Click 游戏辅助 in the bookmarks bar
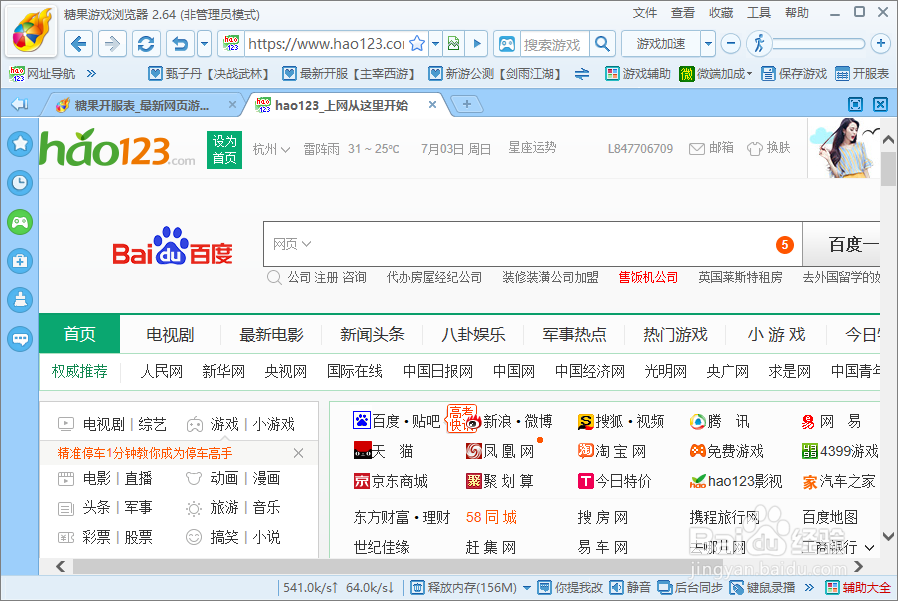898x601 pixels. [638, 74]
